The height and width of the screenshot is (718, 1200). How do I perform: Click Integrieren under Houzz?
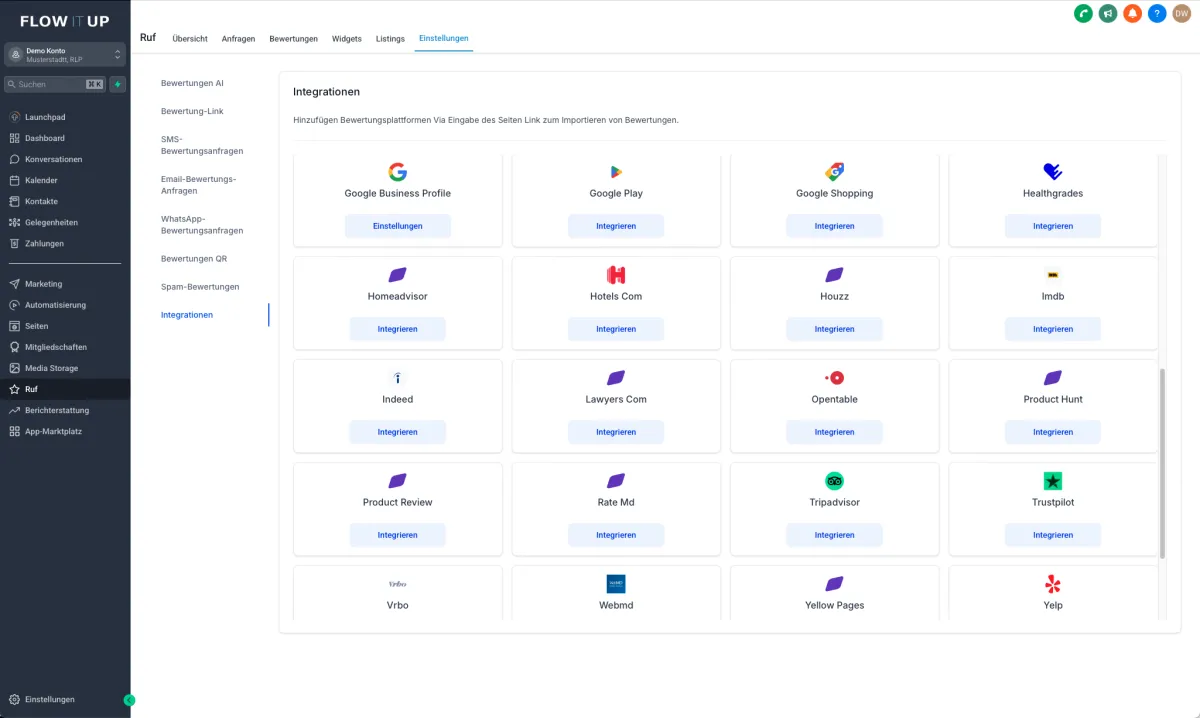coord(835,329)
